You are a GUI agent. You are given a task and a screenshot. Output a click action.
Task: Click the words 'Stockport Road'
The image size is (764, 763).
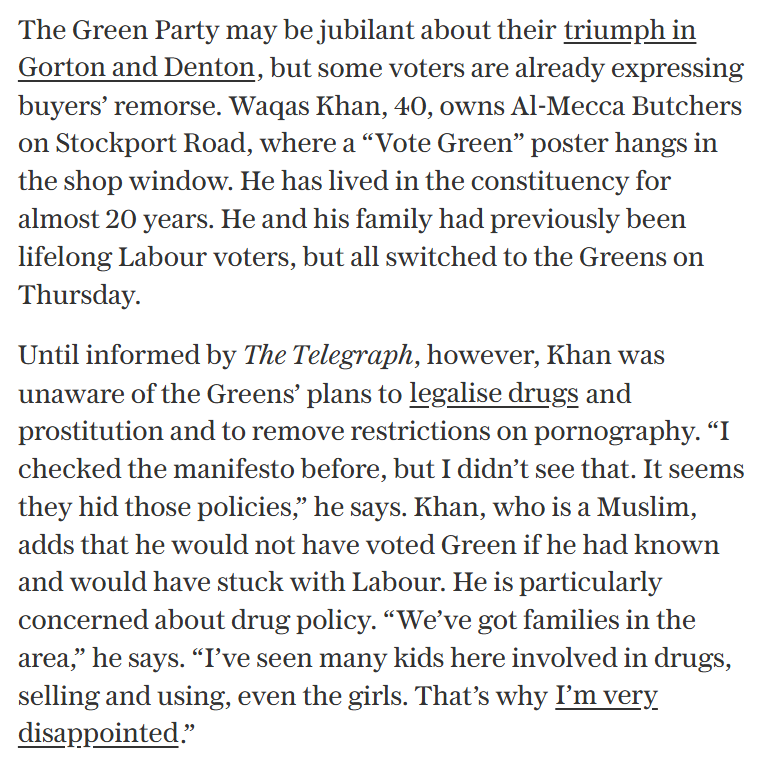[151, 144]
